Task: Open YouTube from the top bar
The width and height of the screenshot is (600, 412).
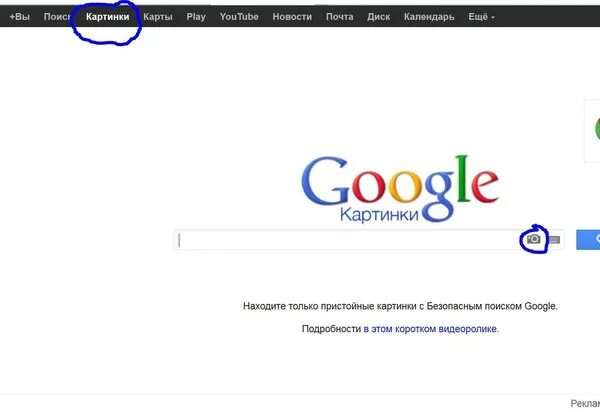Action: 239,17
